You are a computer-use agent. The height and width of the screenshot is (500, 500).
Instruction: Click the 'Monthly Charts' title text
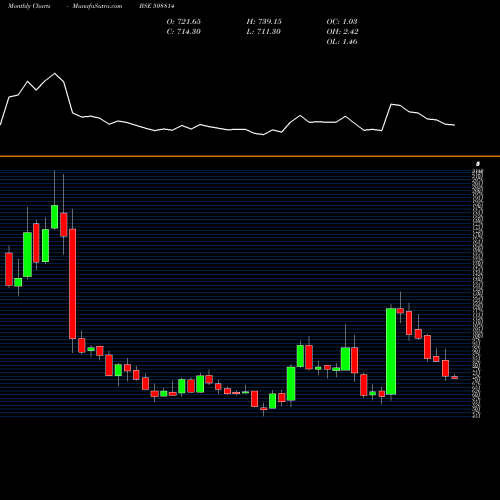[29, 6]
